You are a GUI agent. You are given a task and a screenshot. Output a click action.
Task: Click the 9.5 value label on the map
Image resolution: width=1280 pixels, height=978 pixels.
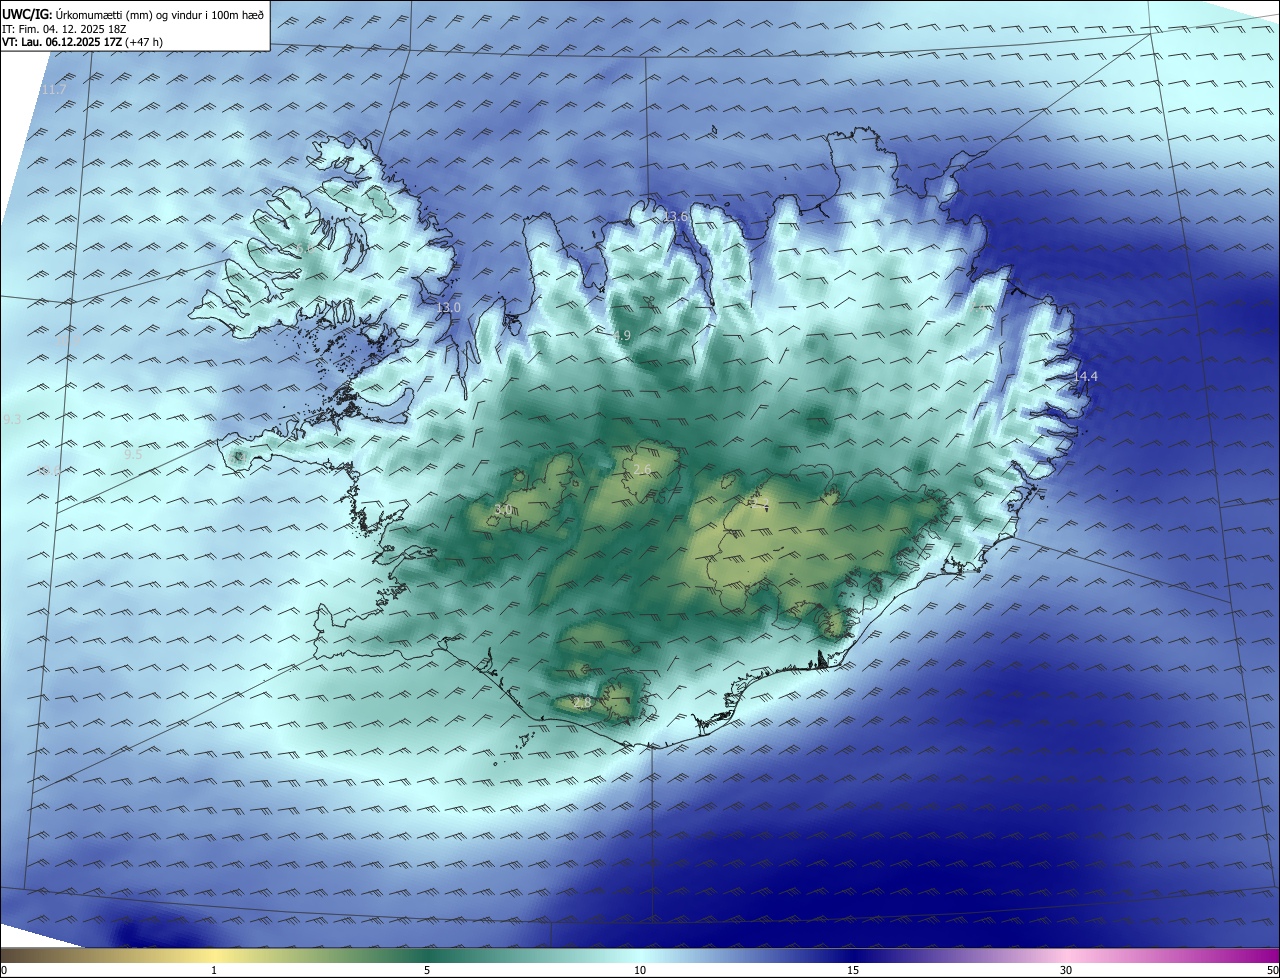tap(133, 454)
